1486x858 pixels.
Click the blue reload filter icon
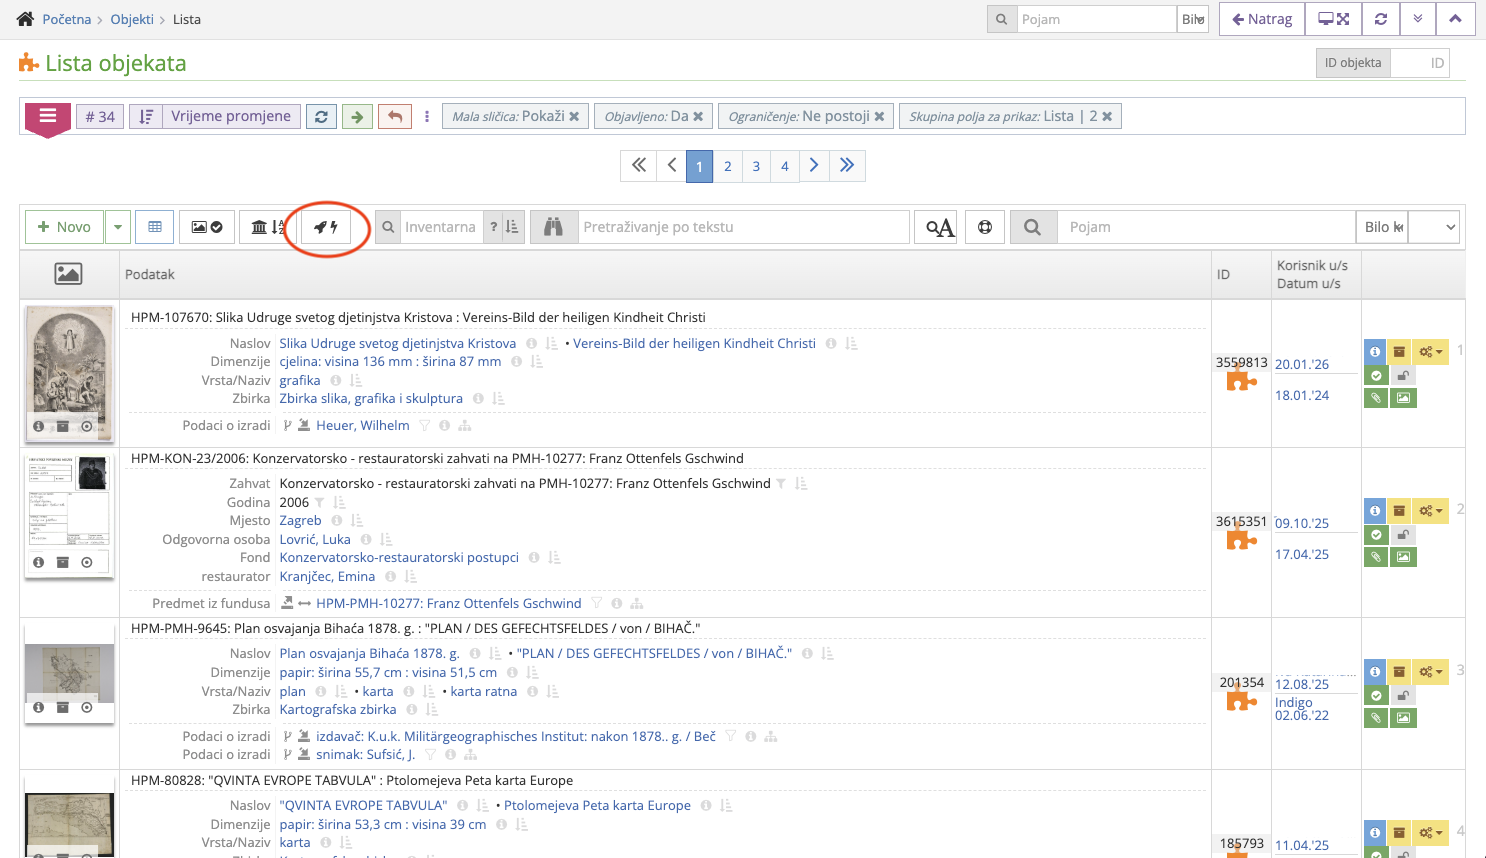(x=321, y=116)
